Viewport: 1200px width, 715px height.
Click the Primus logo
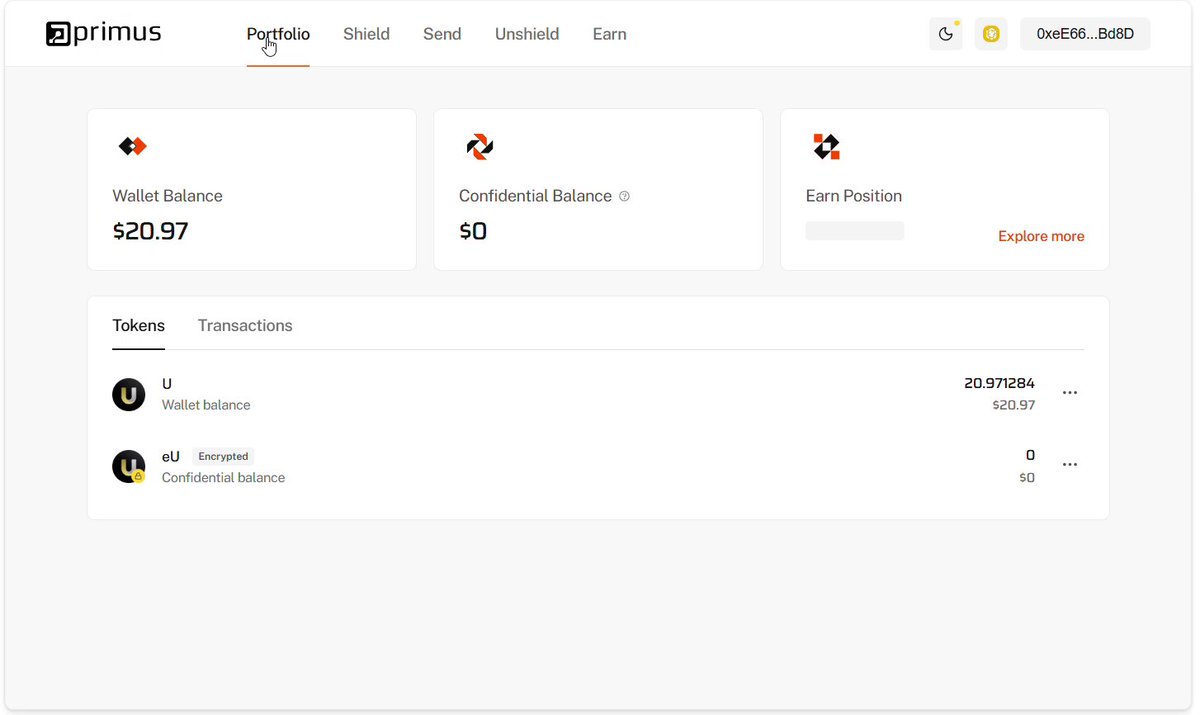point(103,34)
